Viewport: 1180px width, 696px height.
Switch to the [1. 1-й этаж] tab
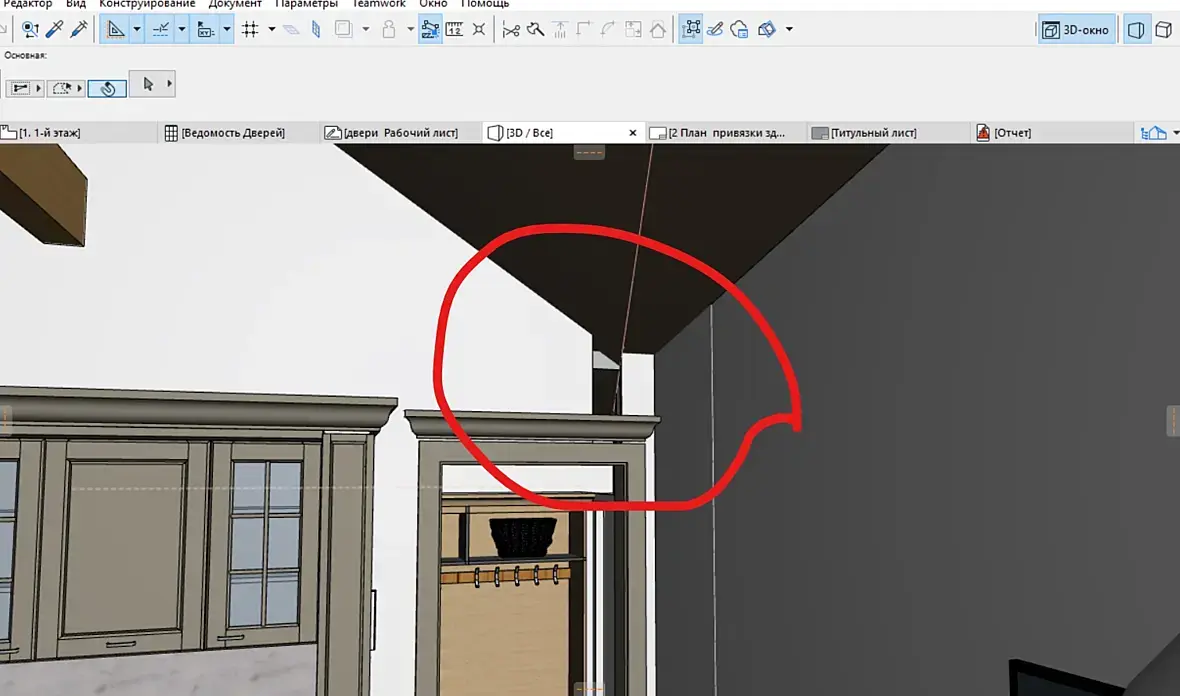click(79, 132)
